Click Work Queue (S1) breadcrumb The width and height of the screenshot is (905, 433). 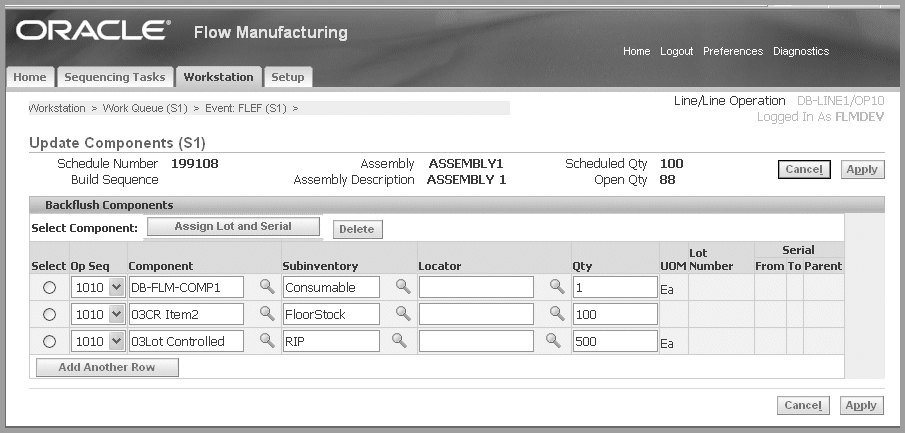click(x=145, y=109)
